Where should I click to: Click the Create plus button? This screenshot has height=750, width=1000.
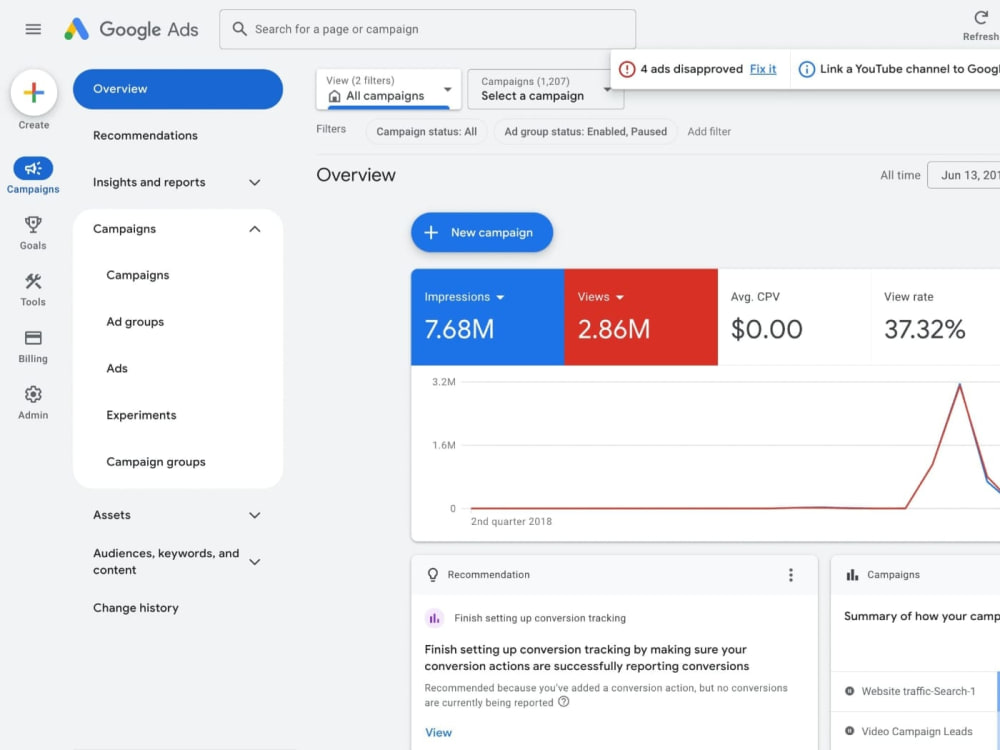click(x=34, y=92)
